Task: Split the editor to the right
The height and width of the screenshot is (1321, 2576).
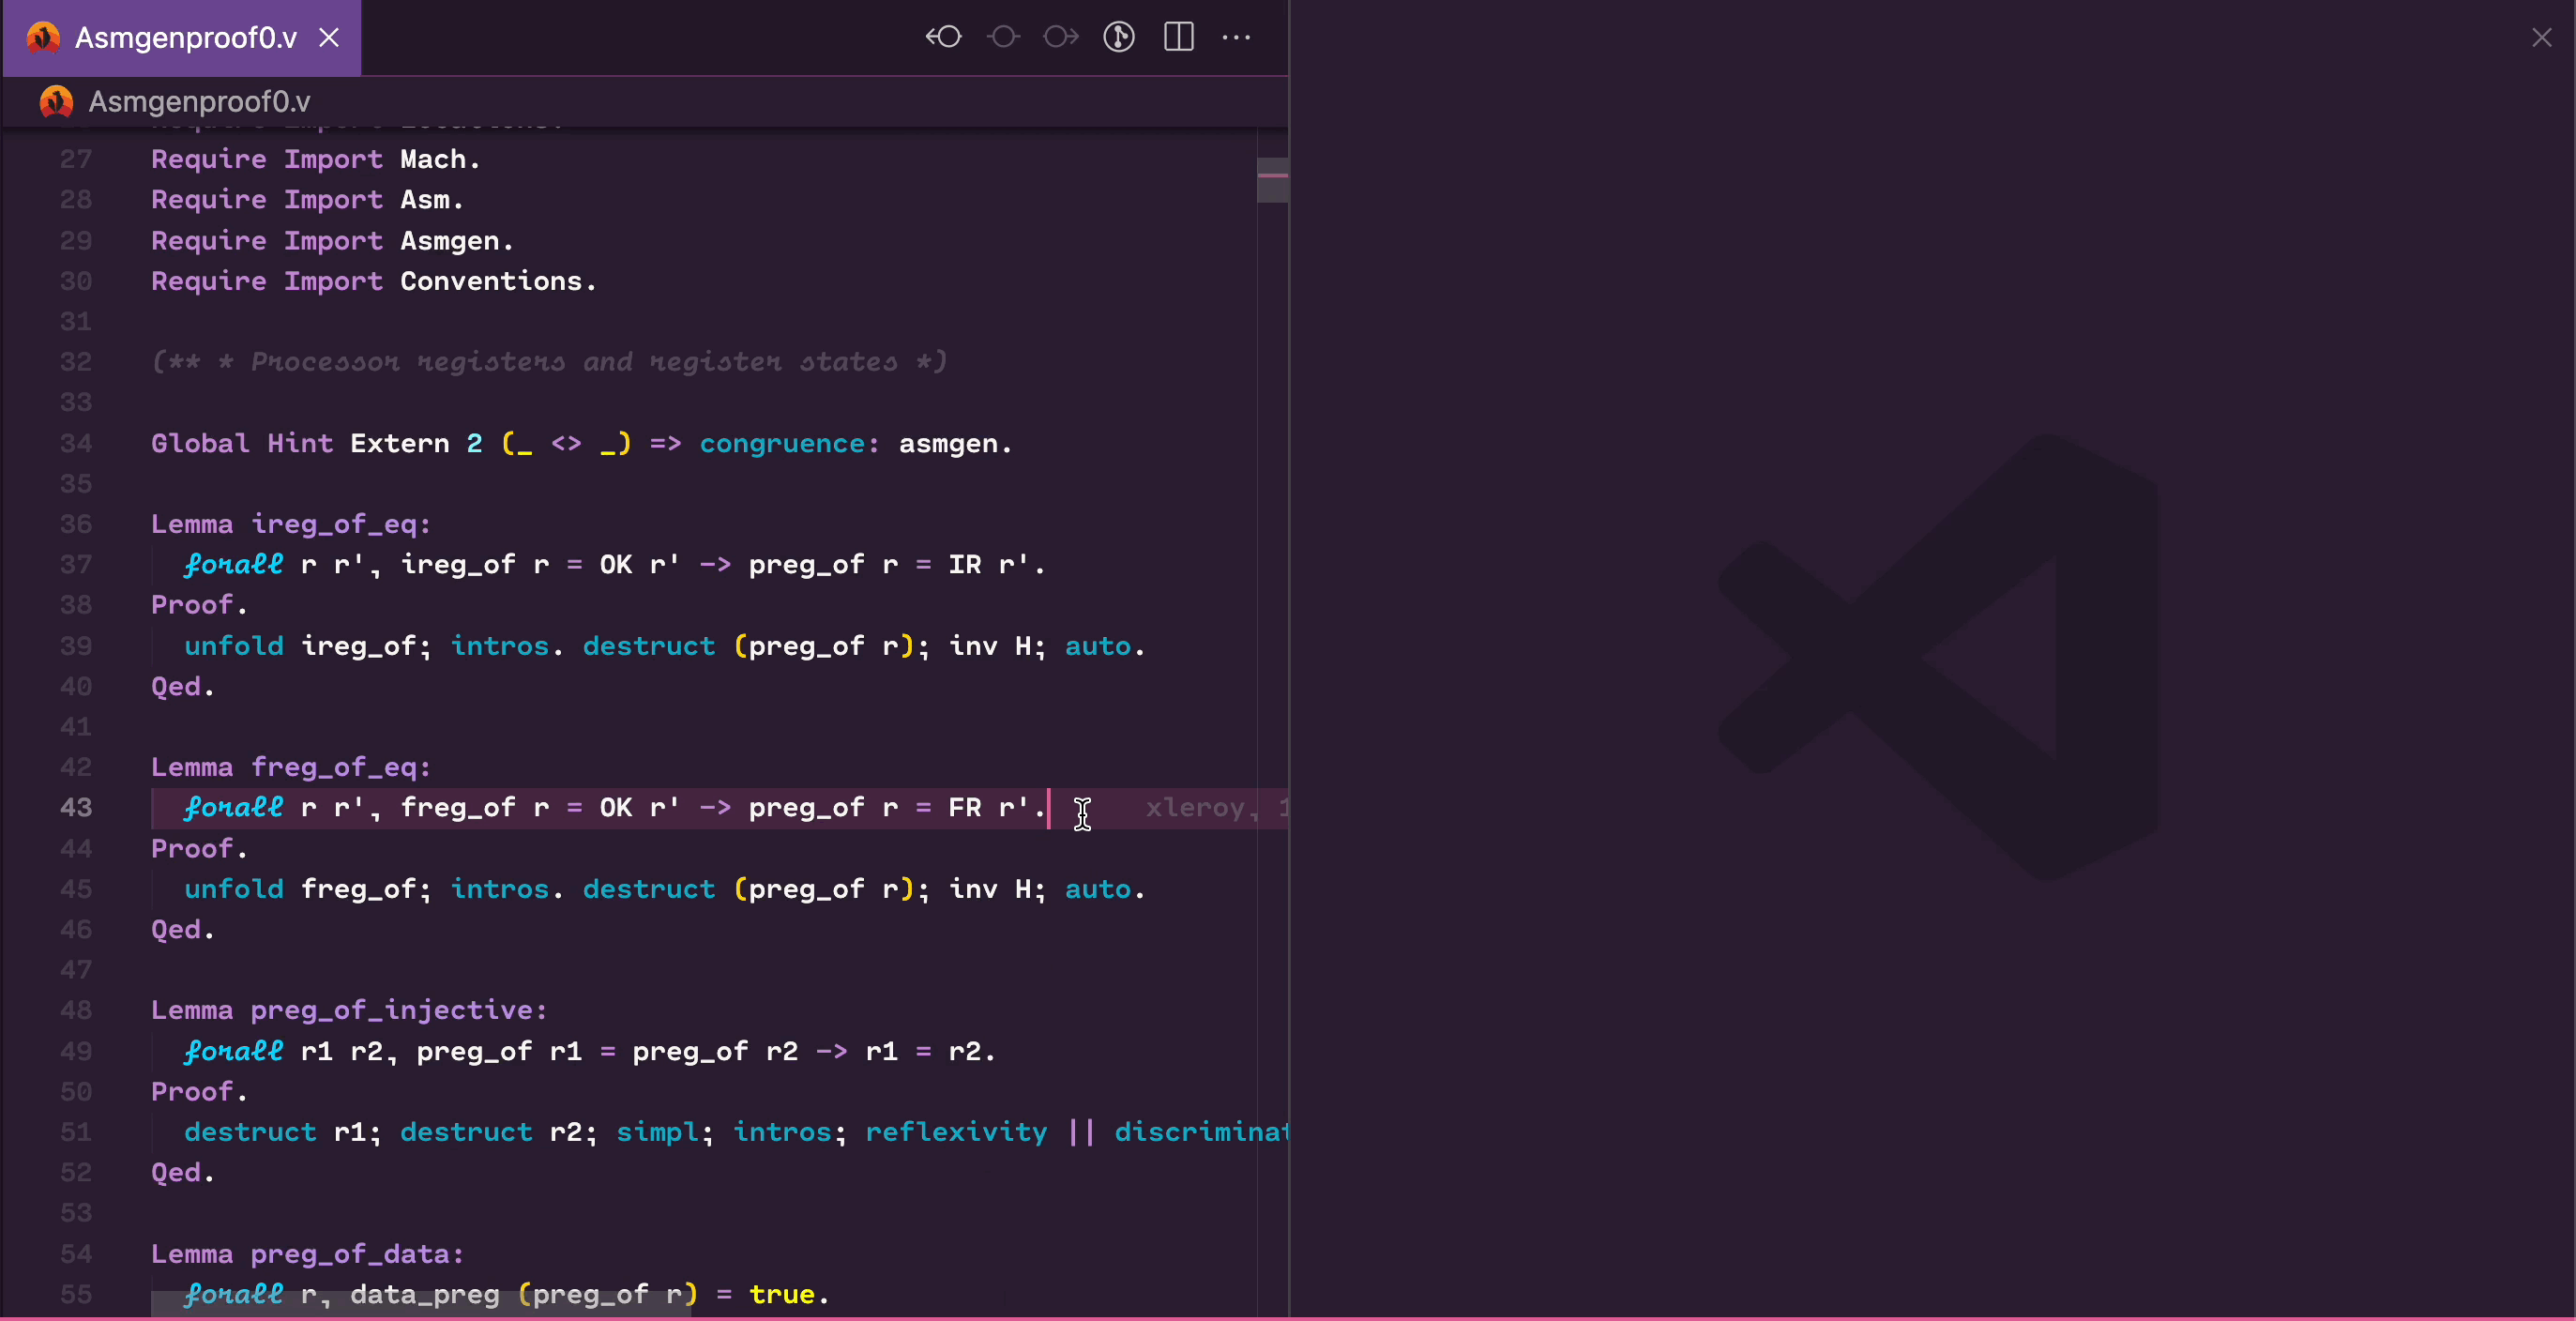Action: tap(1179, 37)
